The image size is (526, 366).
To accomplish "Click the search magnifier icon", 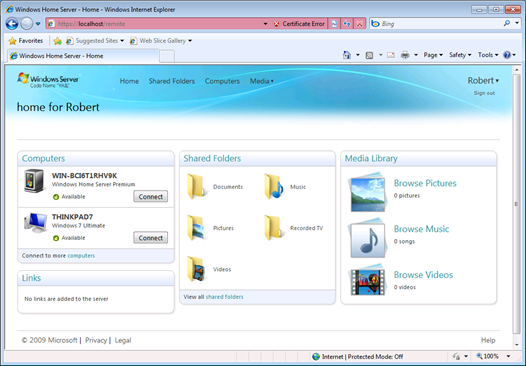I will click(507, 23).
